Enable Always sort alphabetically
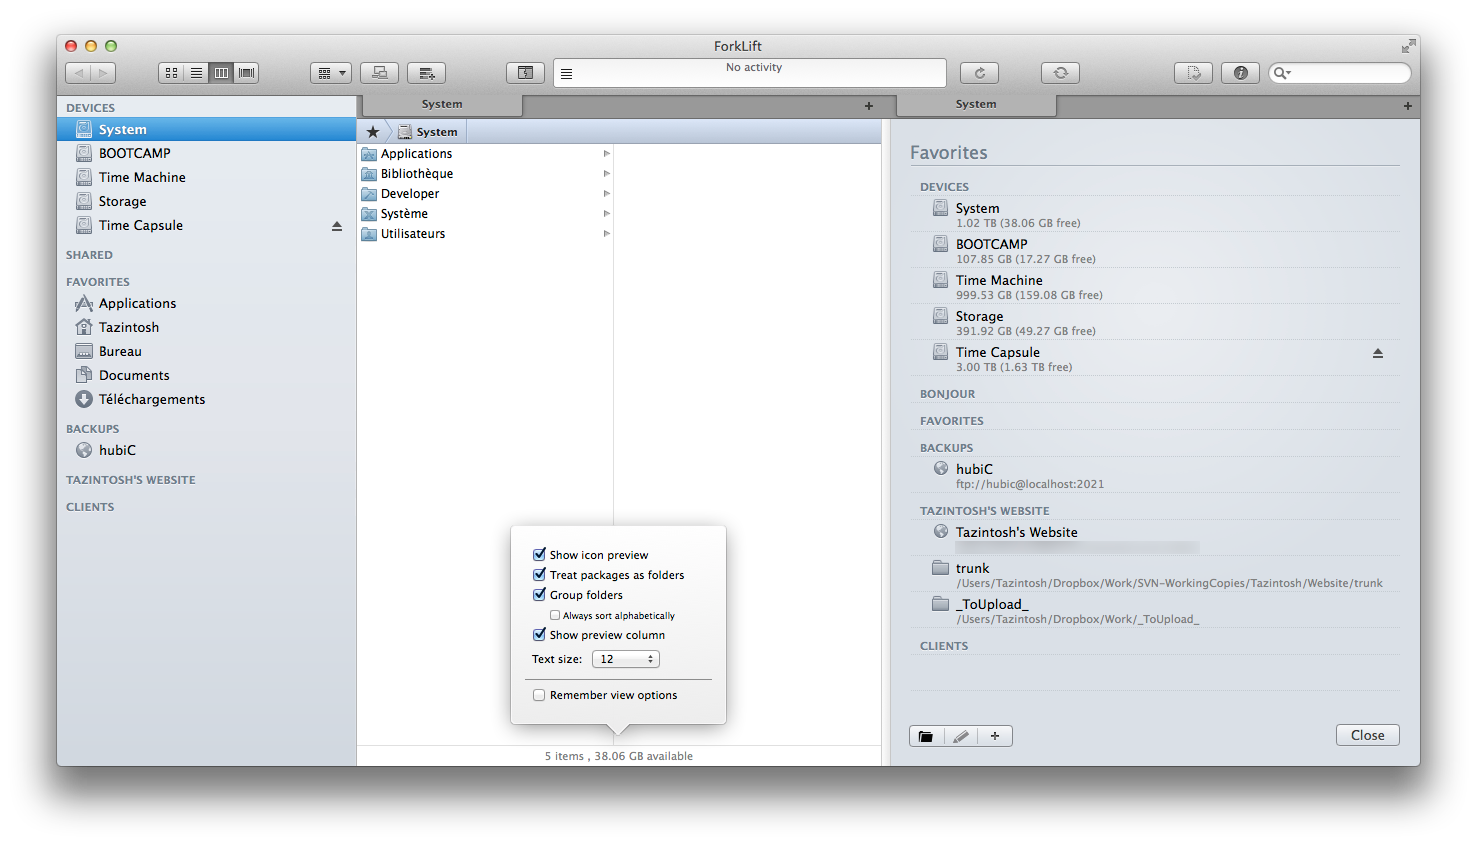Image resolution: width=1477 pixels, height=845 pixels. point(555,615)
